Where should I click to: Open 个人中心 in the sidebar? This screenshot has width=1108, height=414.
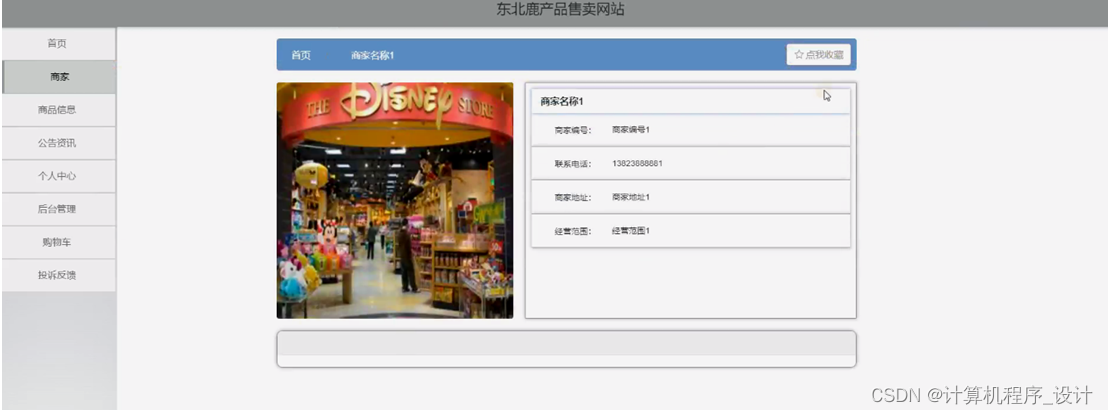pyautogui.click(x=58, y=177)
